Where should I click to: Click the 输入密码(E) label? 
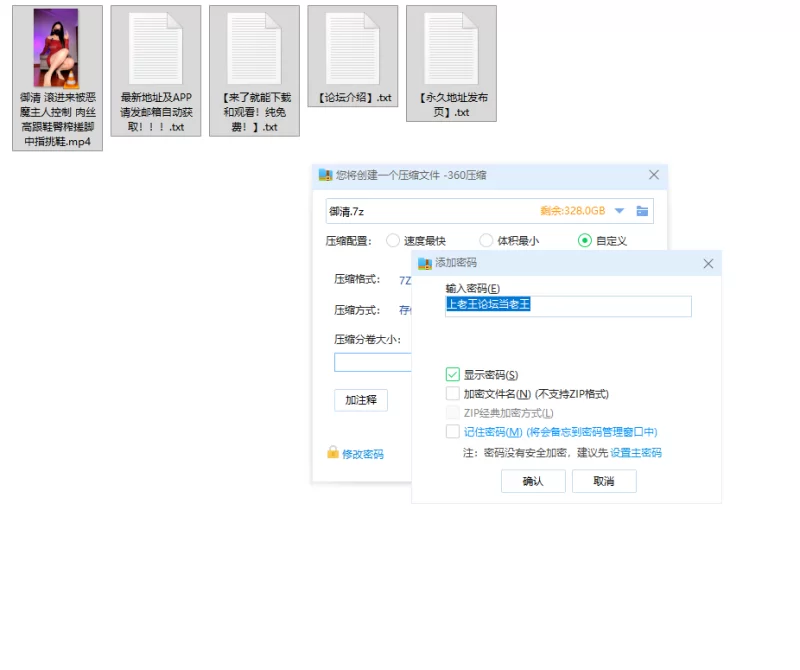[x=472, y=288]
